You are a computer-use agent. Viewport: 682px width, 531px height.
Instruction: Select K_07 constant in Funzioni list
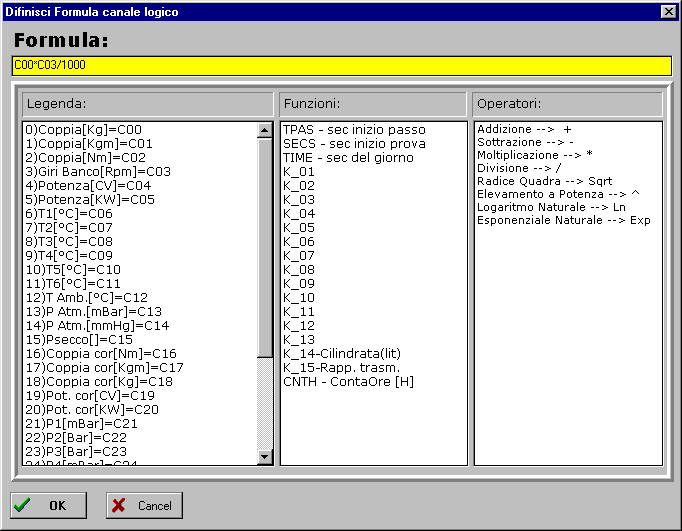pyautogui.click(x=299, y=255)
